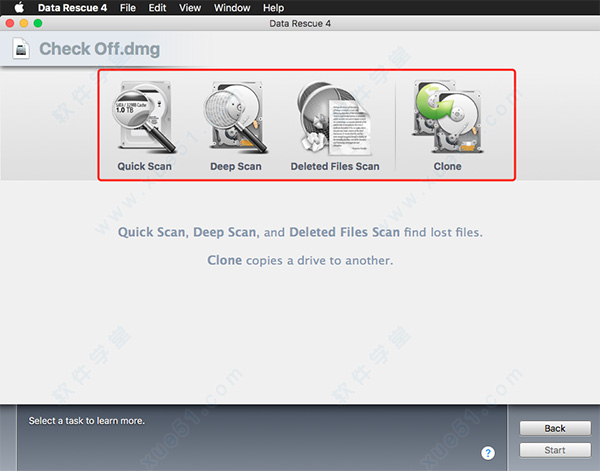This screenshot has width=600, height=471.
Task: Click the 'find lost files.' description line
Action: 300,232
